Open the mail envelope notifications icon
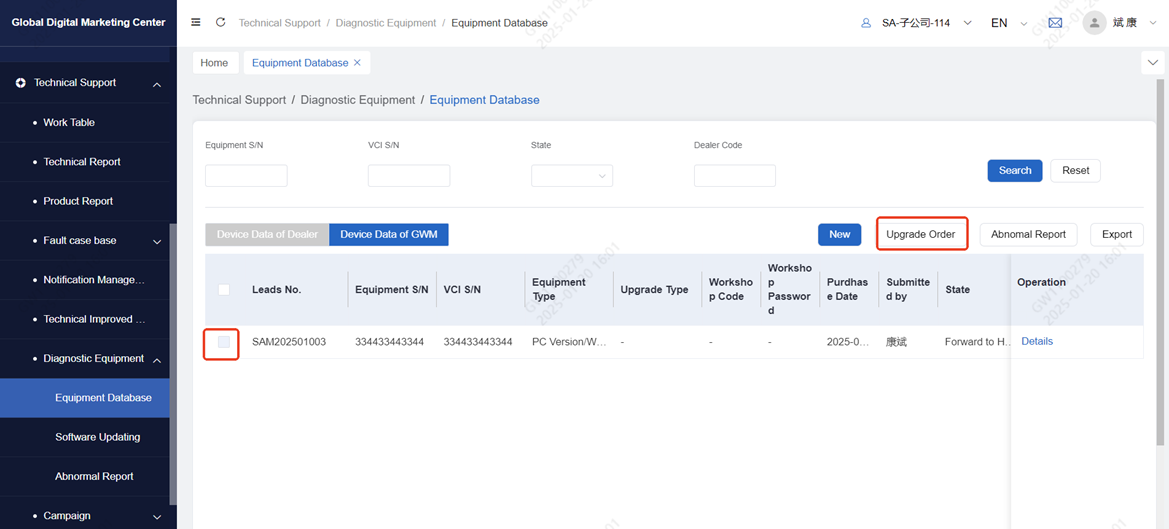The width and height of the screenshot is (1169, 529). [x=1055, y=23]
